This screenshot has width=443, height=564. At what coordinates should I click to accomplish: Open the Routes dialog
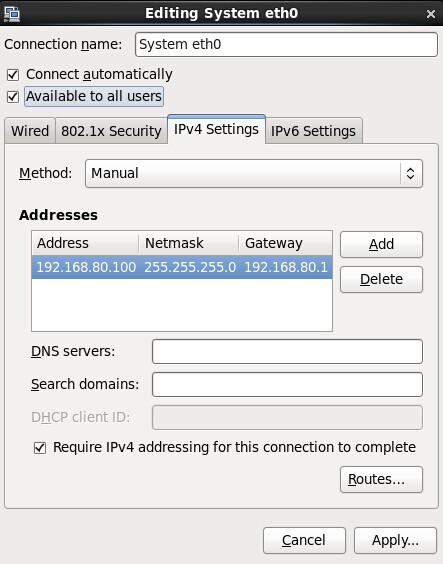tap(381, 479)
